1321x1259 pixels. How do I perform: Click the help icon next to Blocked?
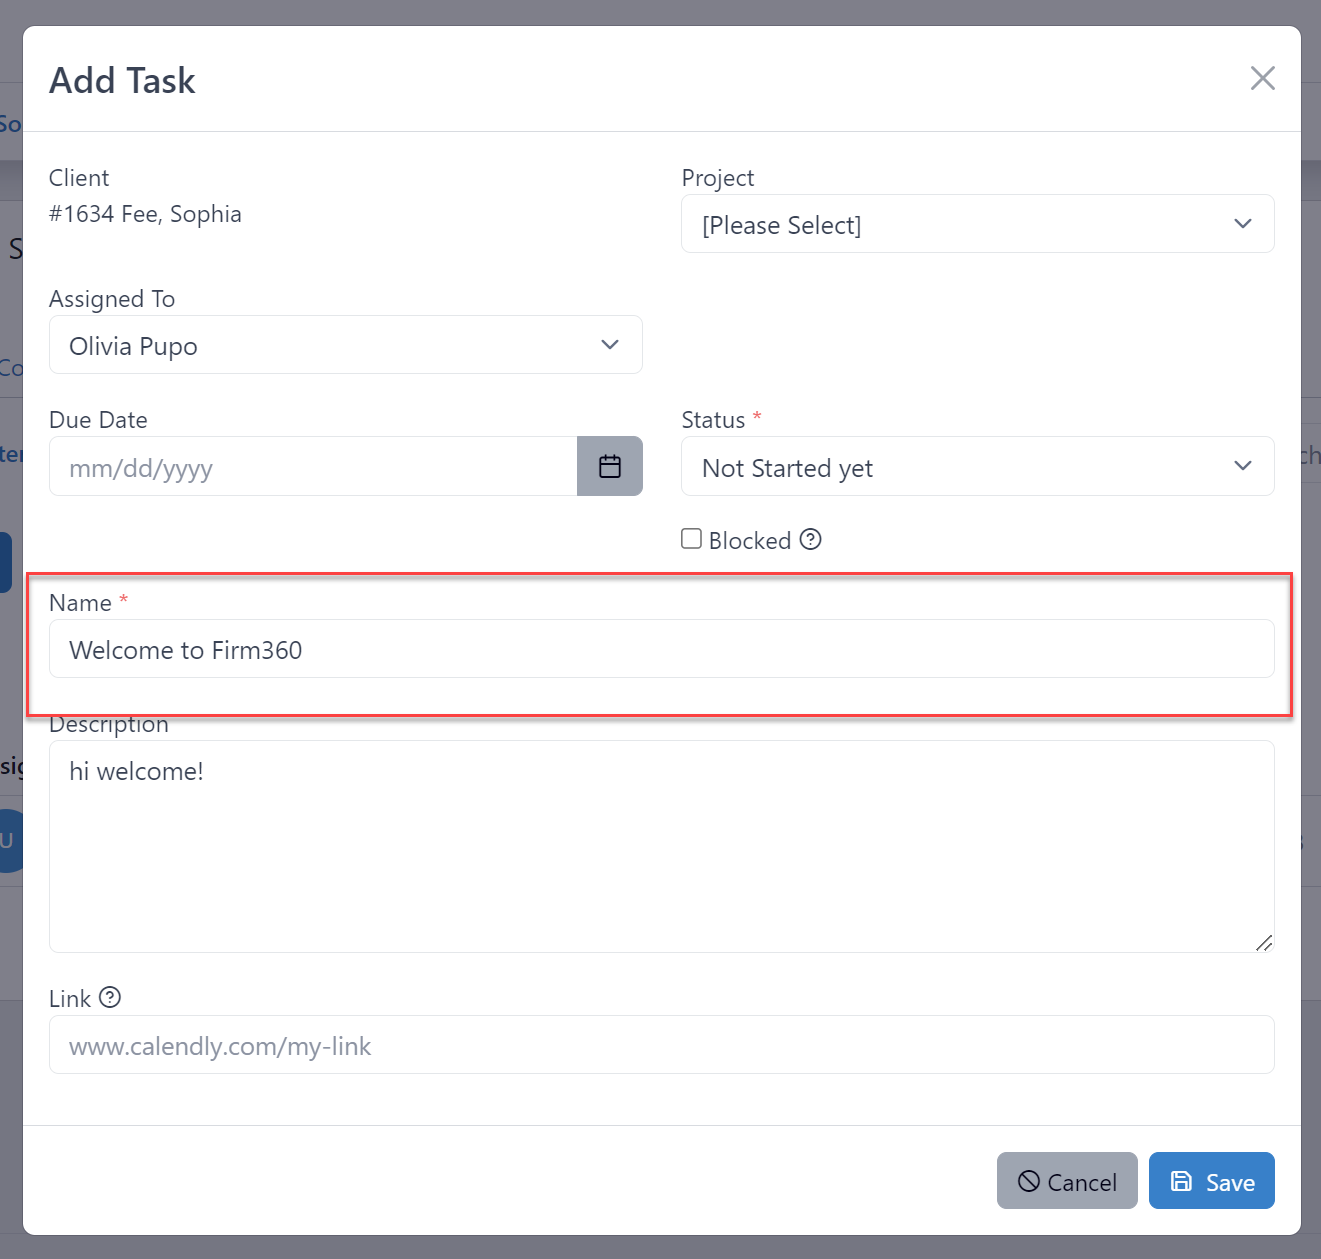(811, 540)
